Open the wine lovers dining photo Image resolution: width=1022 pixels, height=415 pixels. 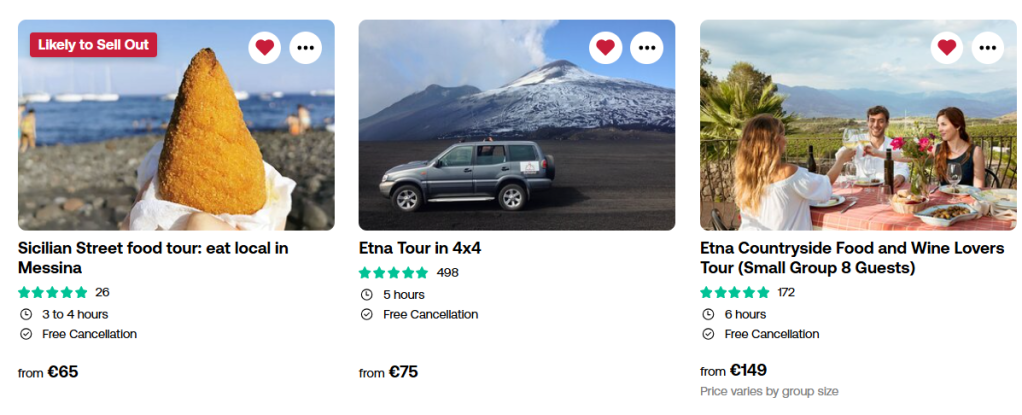click(858, 140)
